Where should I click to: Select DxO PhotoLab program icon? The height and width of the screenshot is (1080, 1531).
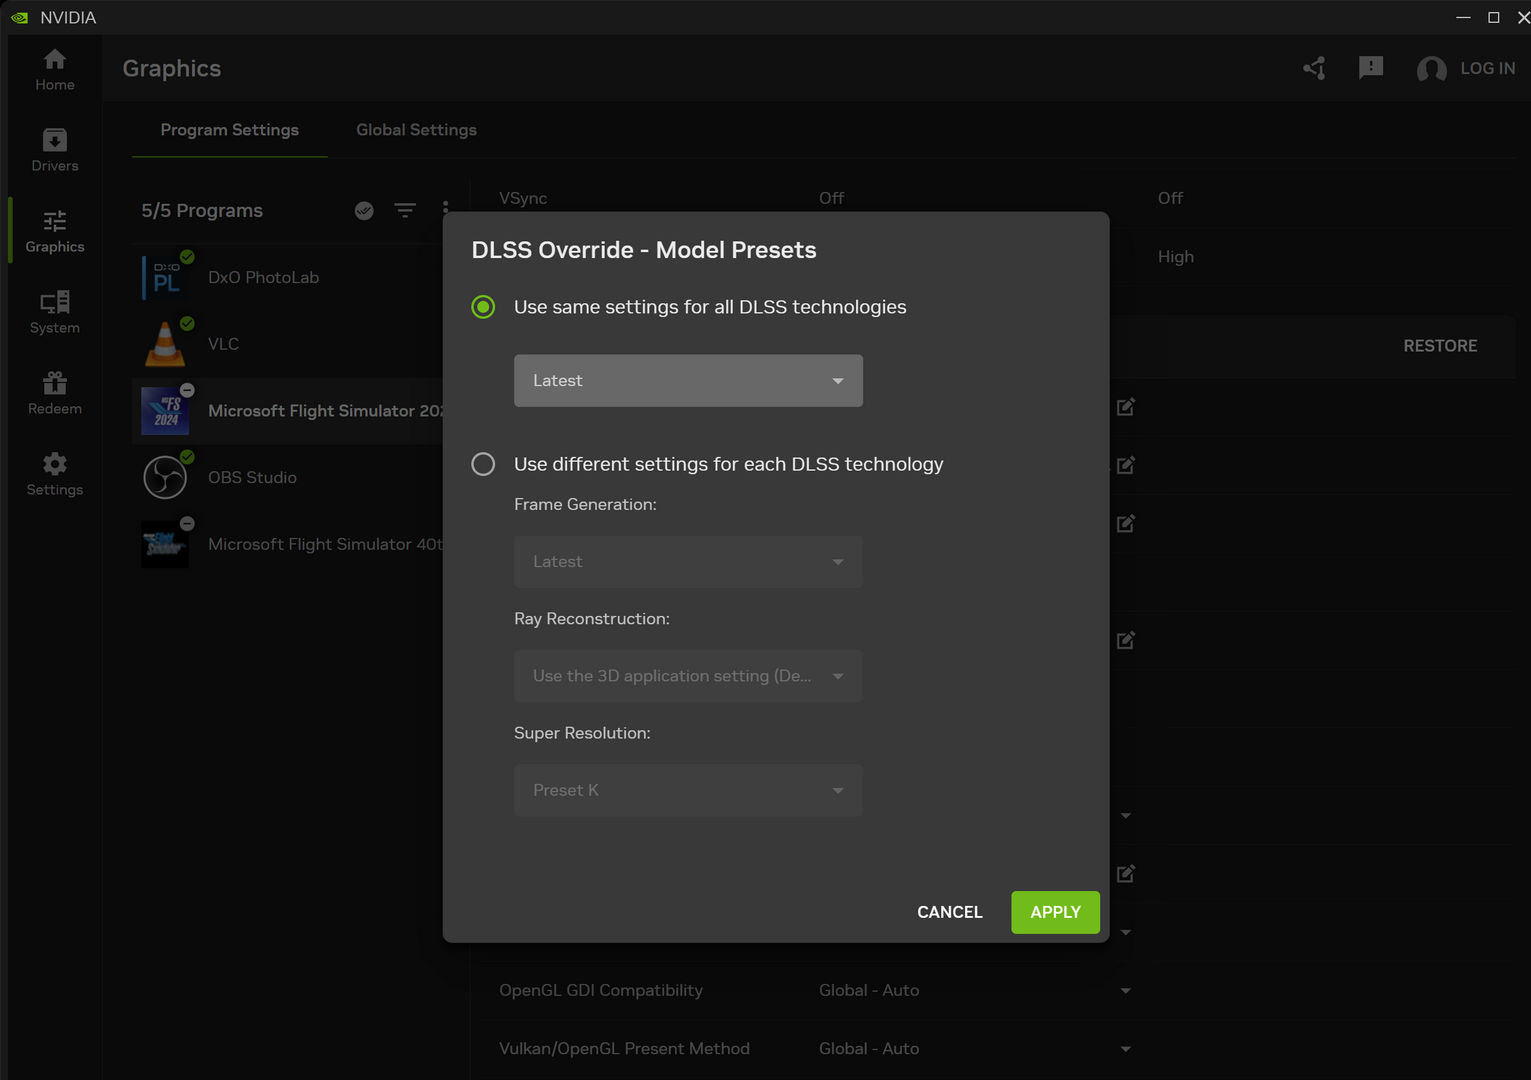point(166,277)
